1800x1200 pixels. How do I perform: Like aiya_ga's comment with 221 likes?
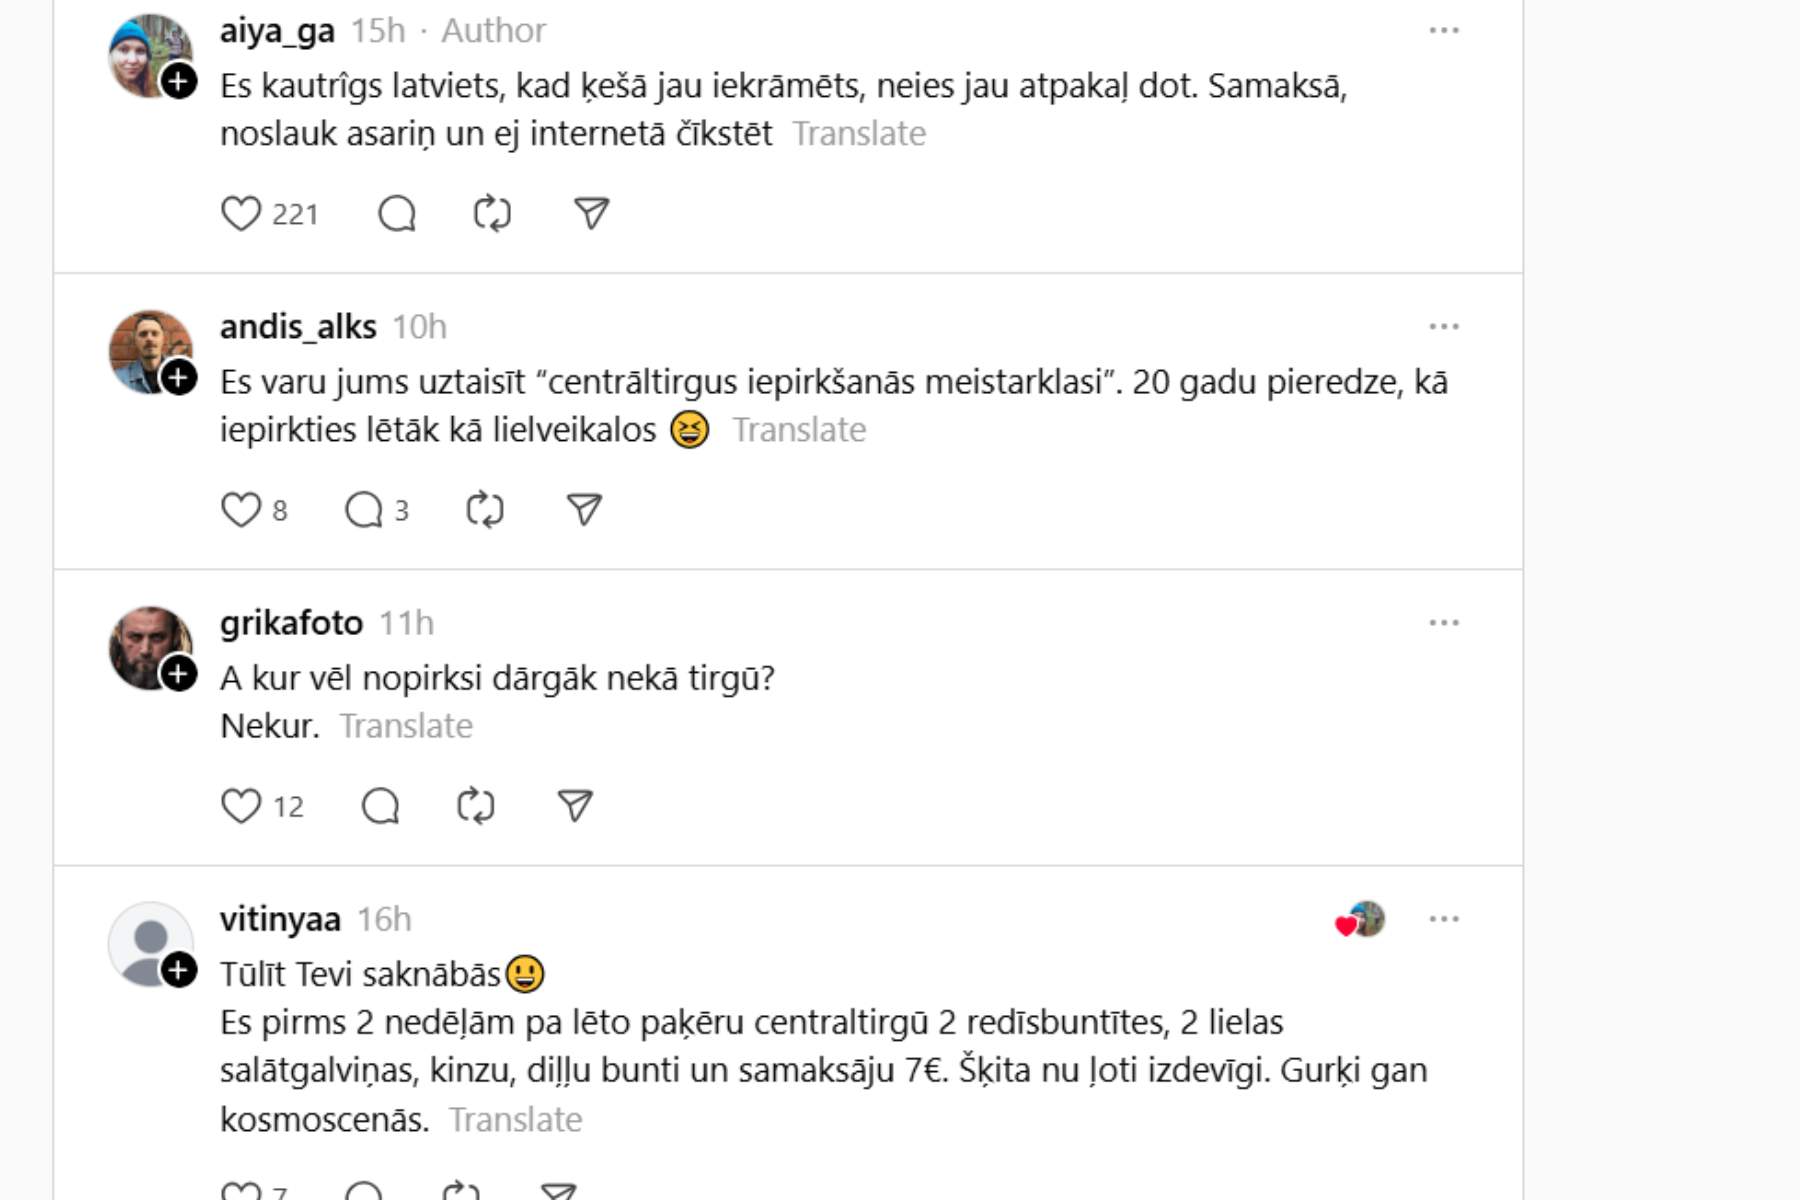point(241,214)
